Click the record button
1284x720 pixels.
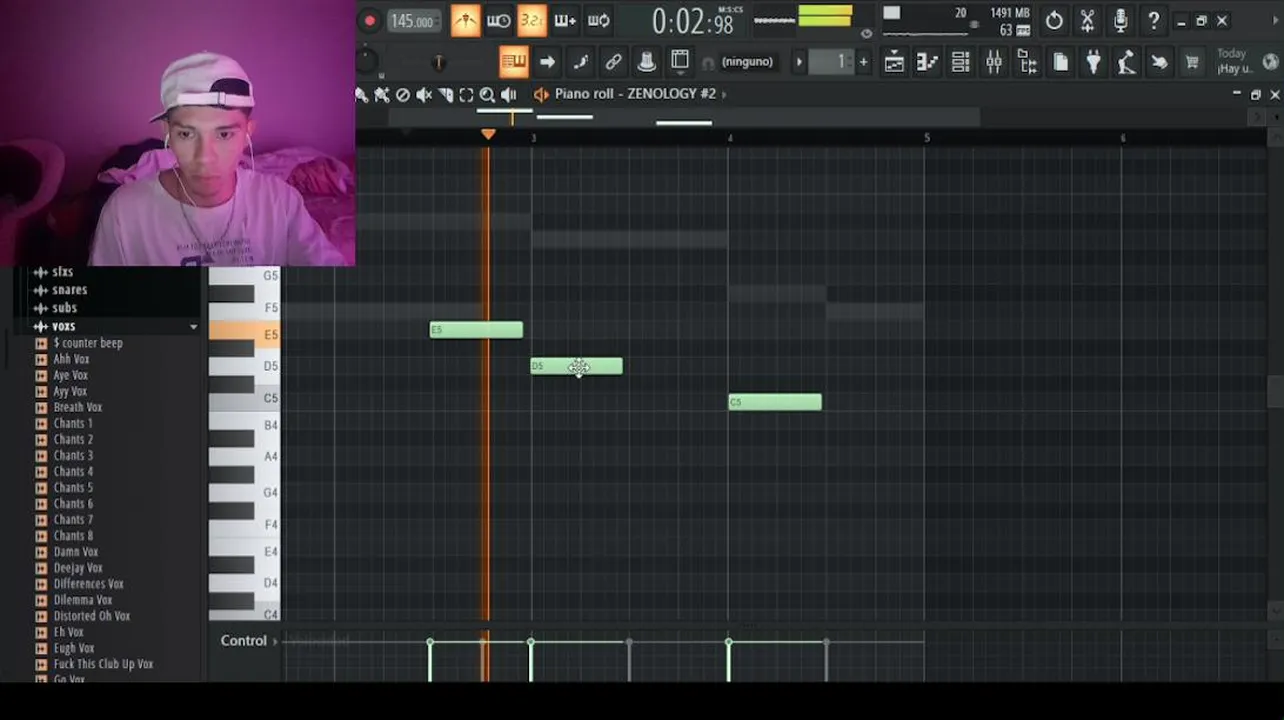click(x=370, y=21)
